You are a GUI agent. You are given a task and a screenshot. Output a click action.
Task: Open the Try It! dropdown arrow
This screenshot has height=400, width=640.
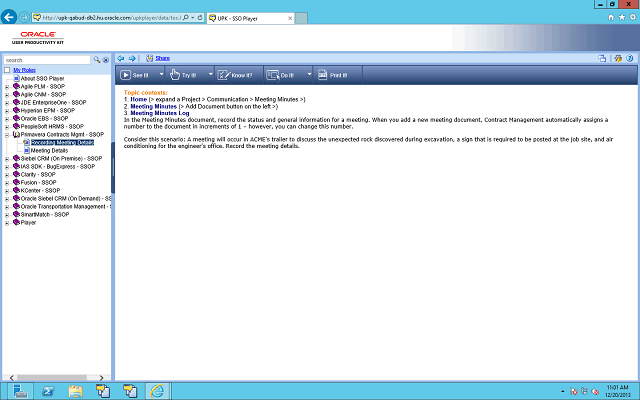coord(208,75)
